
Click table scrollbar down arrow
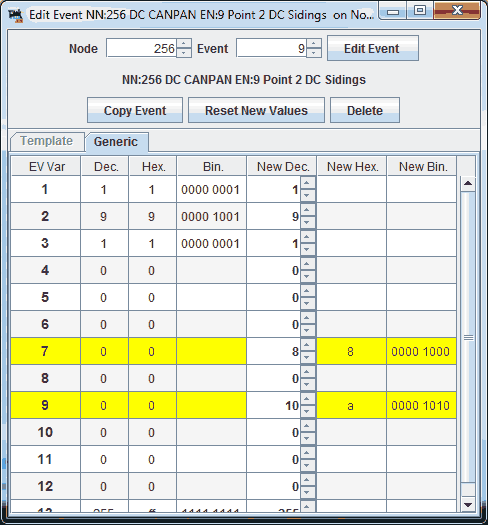(468, 504)
